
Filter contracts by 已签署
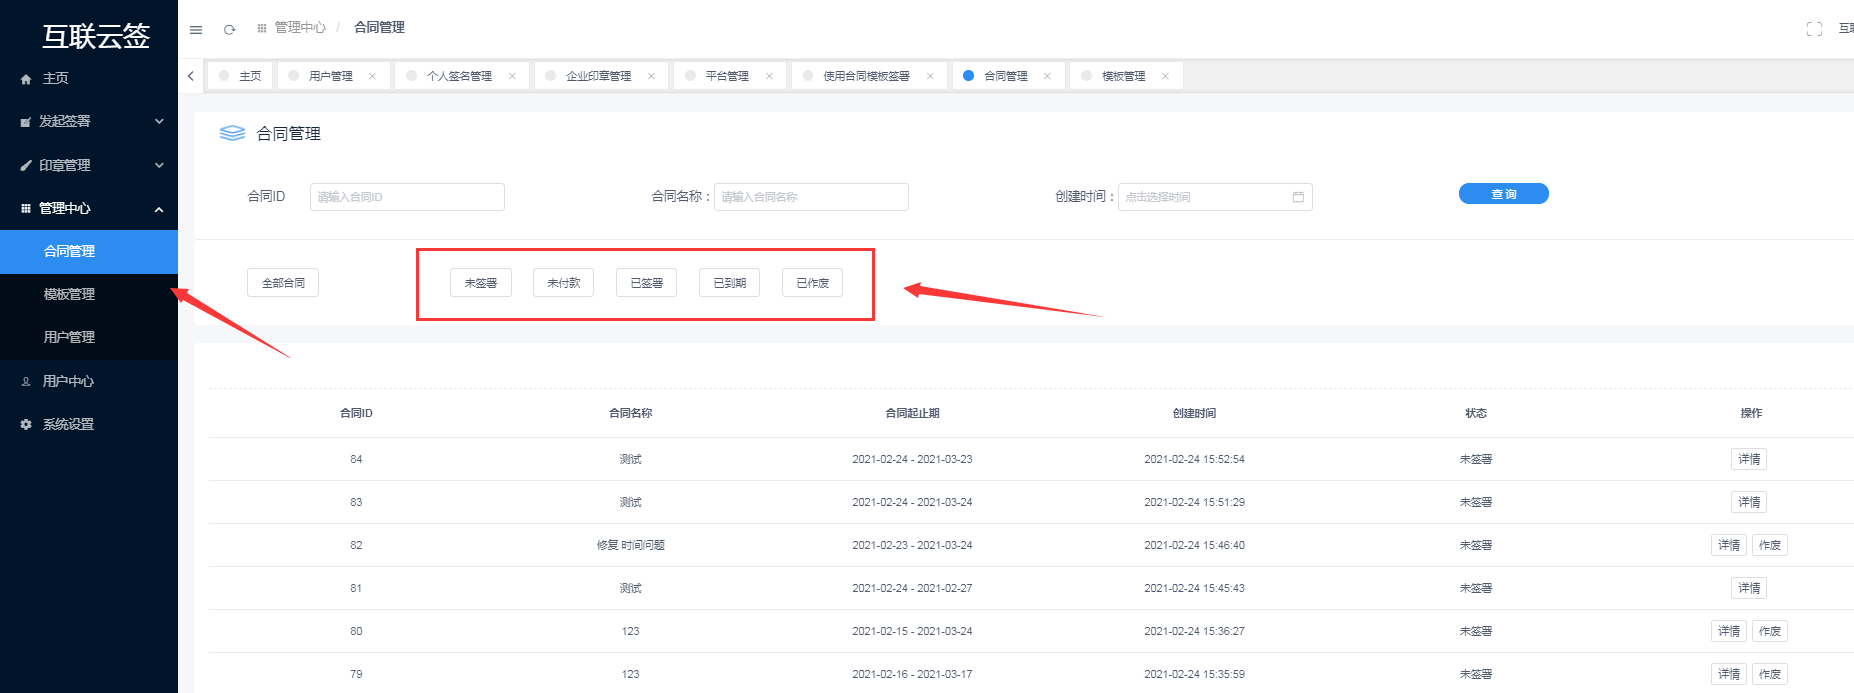pyautogui.click(x=647, y=283)
